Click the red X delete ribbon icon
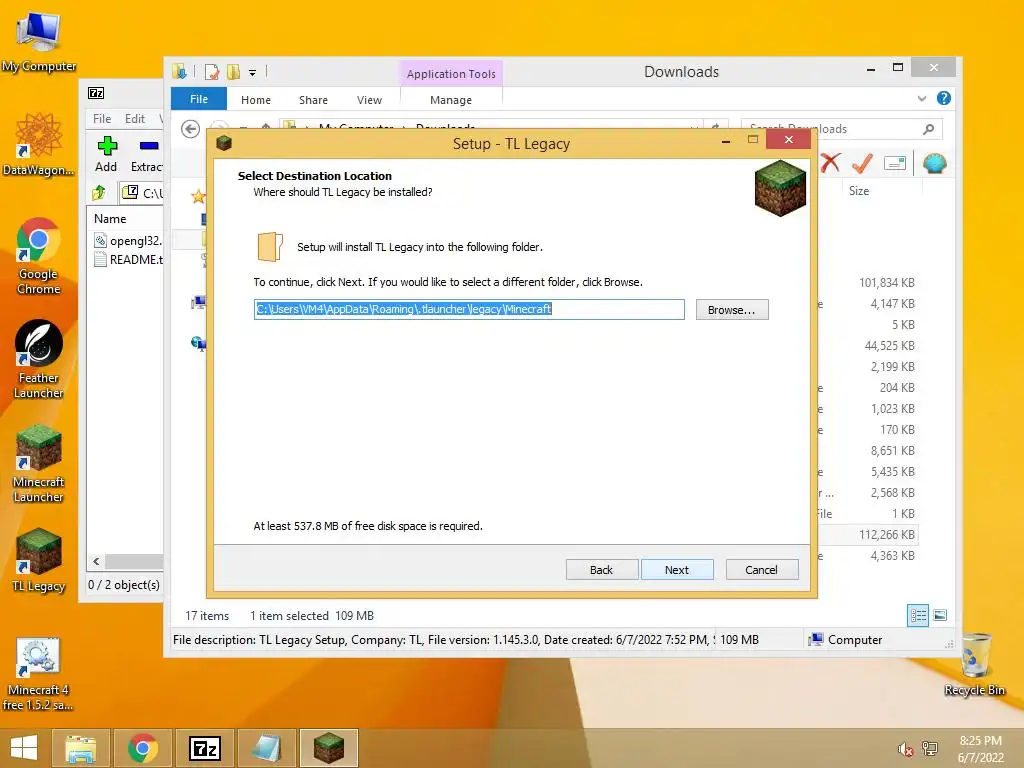The height and width of the screenshot is (768, 1024). 830,163
